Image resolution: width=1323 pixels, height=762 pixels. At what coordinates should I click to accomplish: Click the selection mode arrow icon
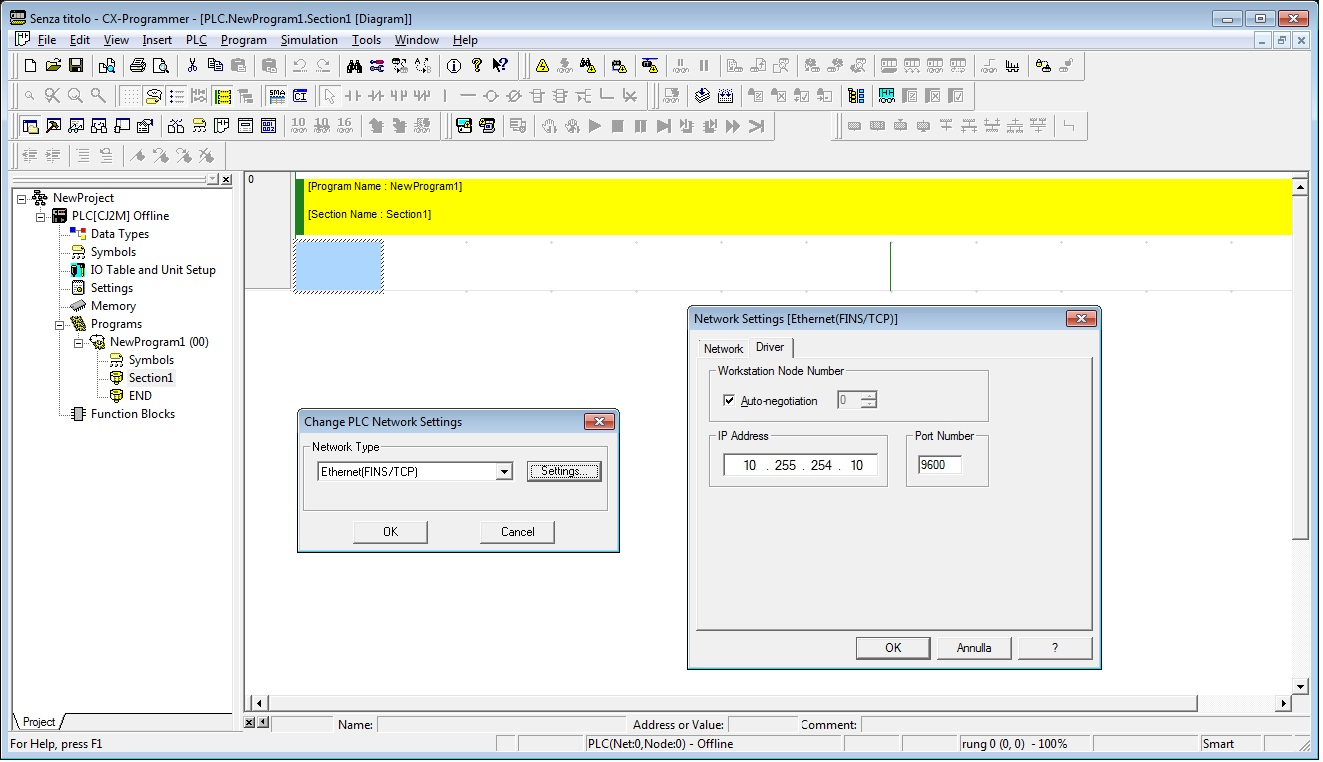tap(330, 96)
